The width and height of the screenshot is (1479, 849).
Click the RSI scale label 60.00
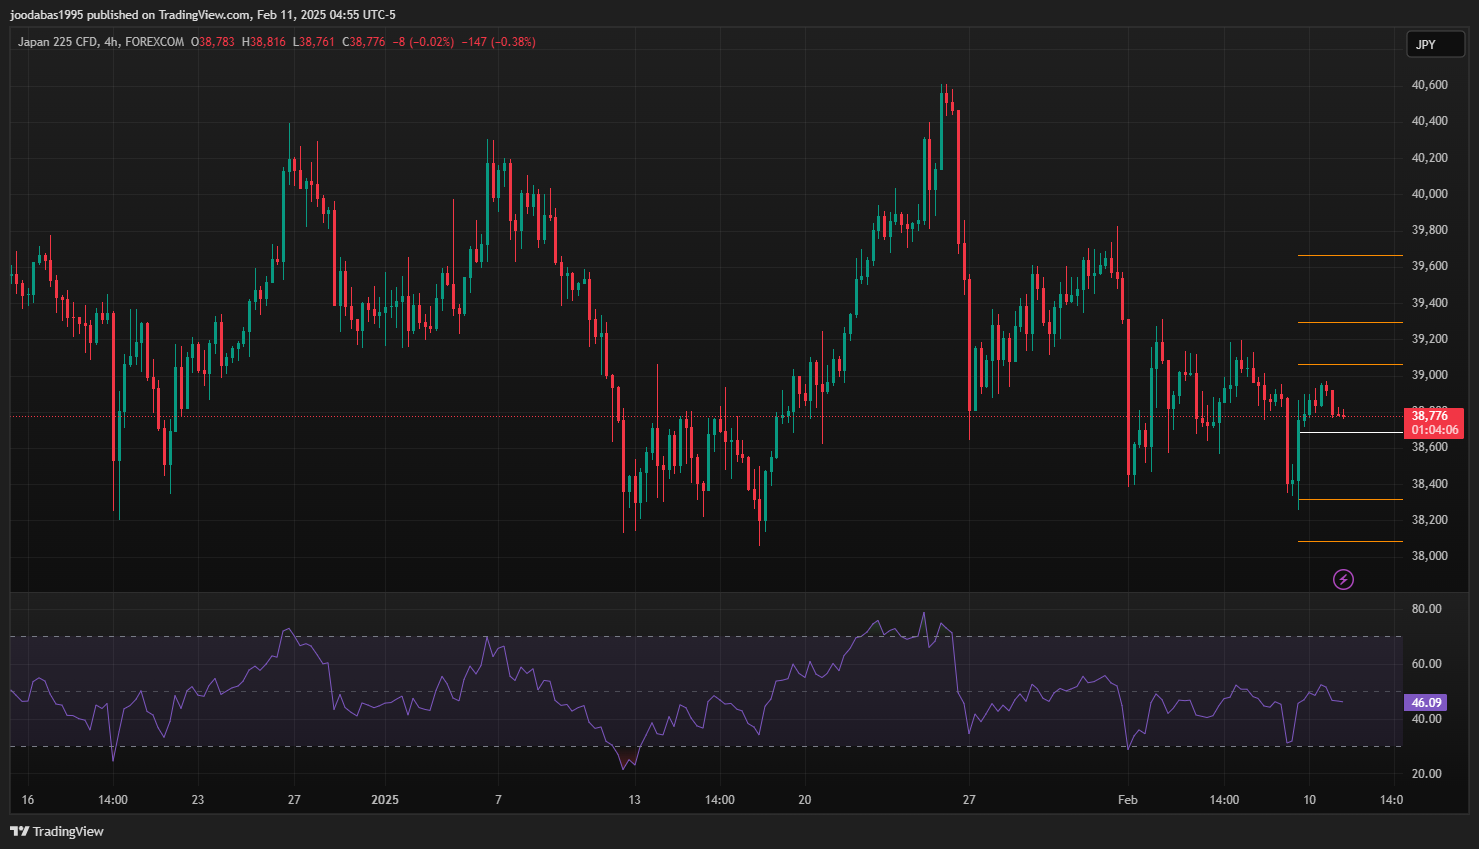coord(1426,664)
